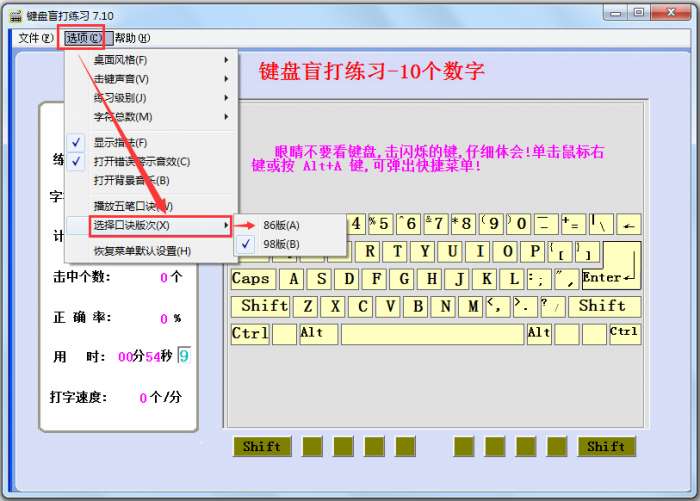Viewport: 700px width, 501px height.
Task: Click the left Ctrl key
Action: tap(250, 334)
